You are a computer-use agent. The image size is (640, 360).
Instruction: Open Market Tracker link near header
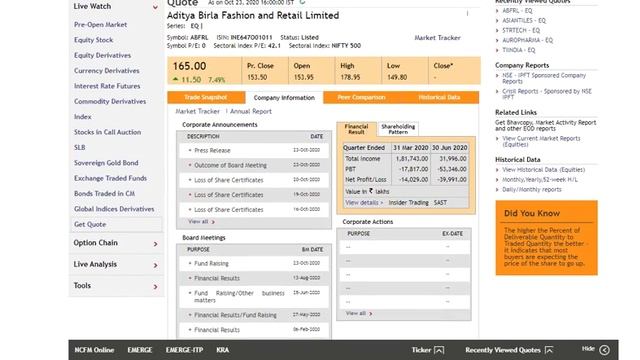[x=437, y=38]
